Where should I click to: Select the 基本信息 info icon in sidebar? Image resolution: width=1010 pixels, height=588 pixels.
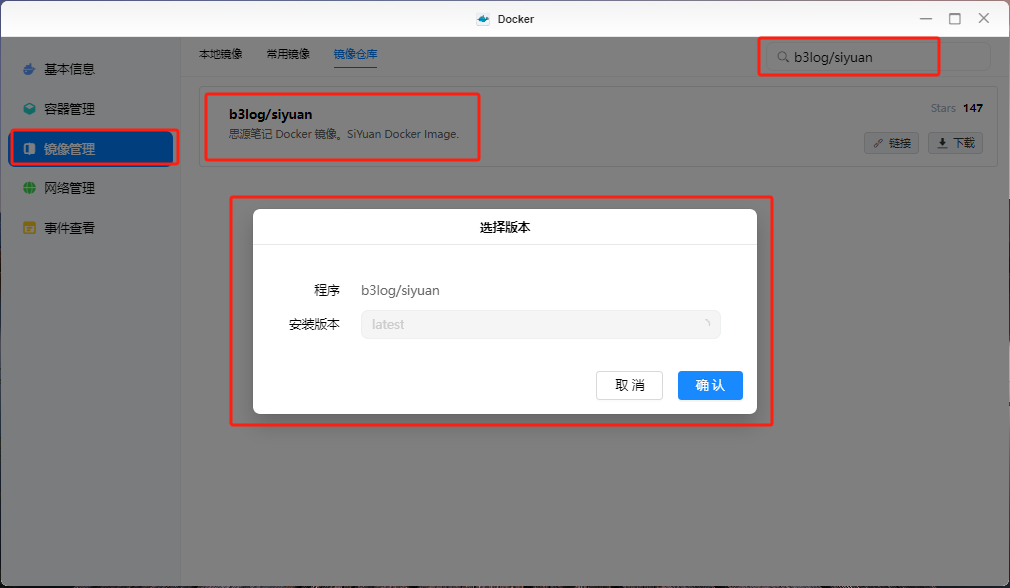[27, 69]
